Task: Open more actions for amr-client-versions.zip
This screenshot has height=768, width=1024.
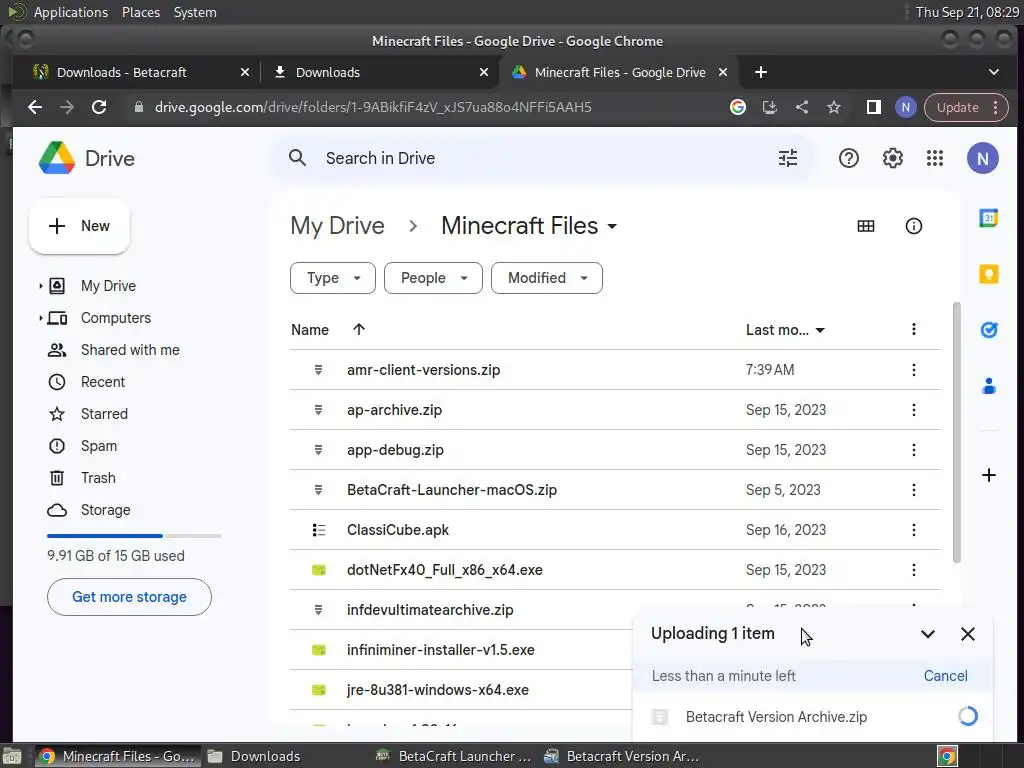Action: [913, 370]
